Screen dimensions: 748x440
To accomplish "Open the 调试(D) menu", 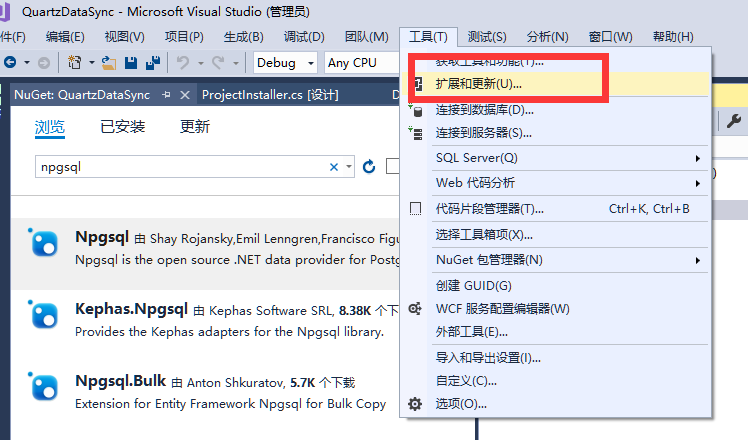I will click(304, 37).
